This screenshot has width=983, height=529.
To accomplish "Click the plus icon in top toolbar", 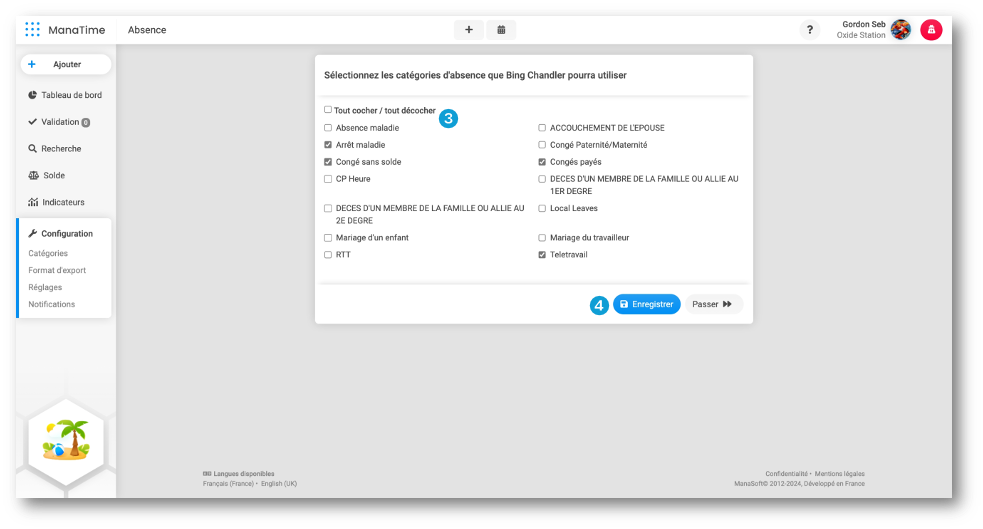I will pos(468,30).
